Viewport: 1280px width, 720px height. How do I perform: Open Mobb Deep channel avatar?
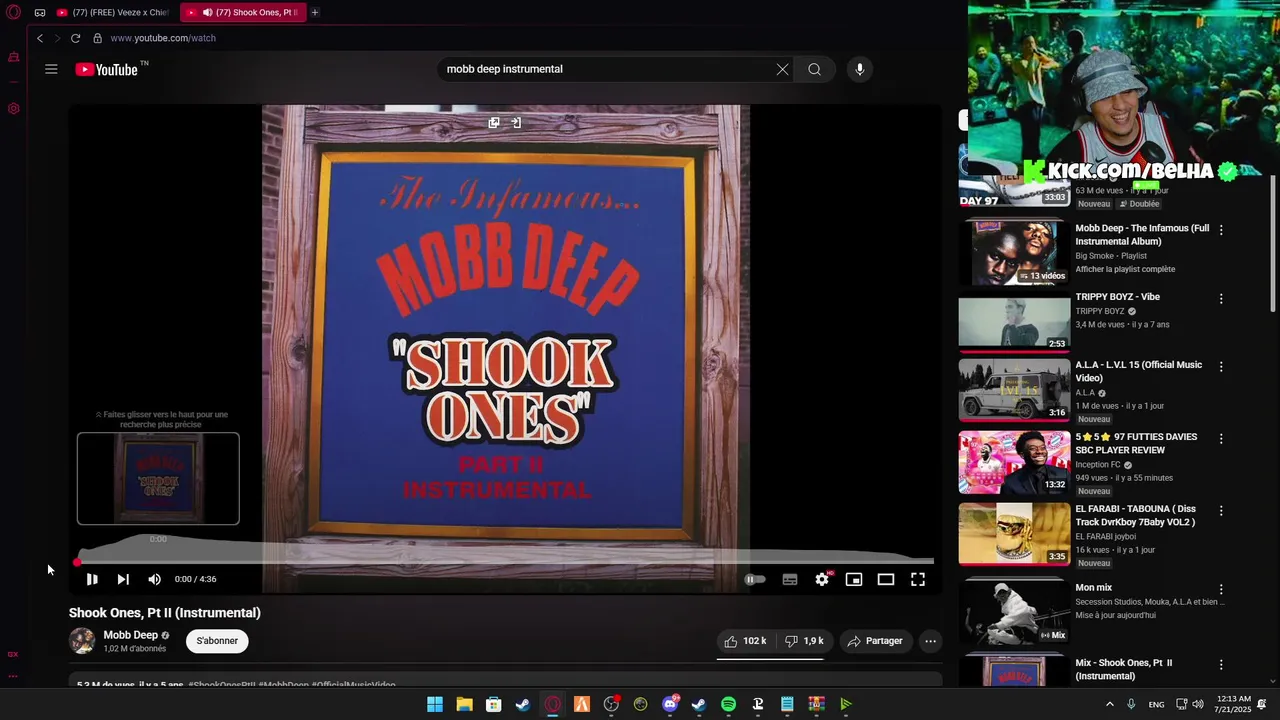click(82, 641)
